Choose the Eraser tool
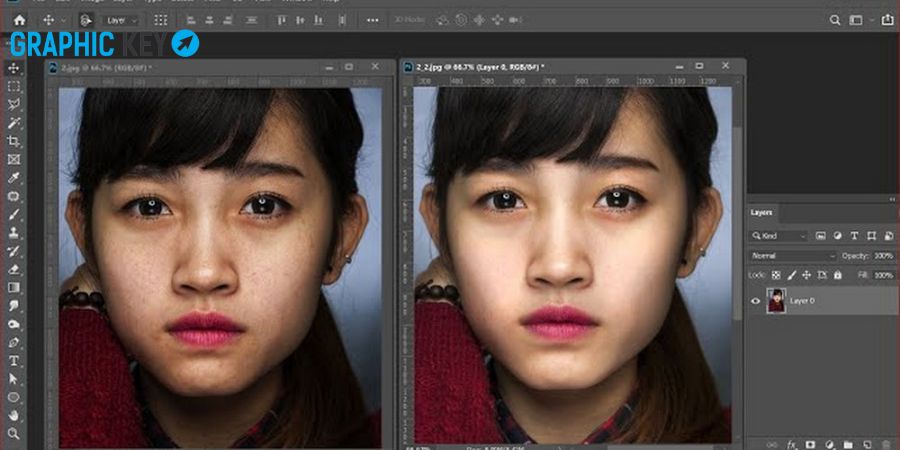This screenshot has height=450, width=900. (14, 269)
